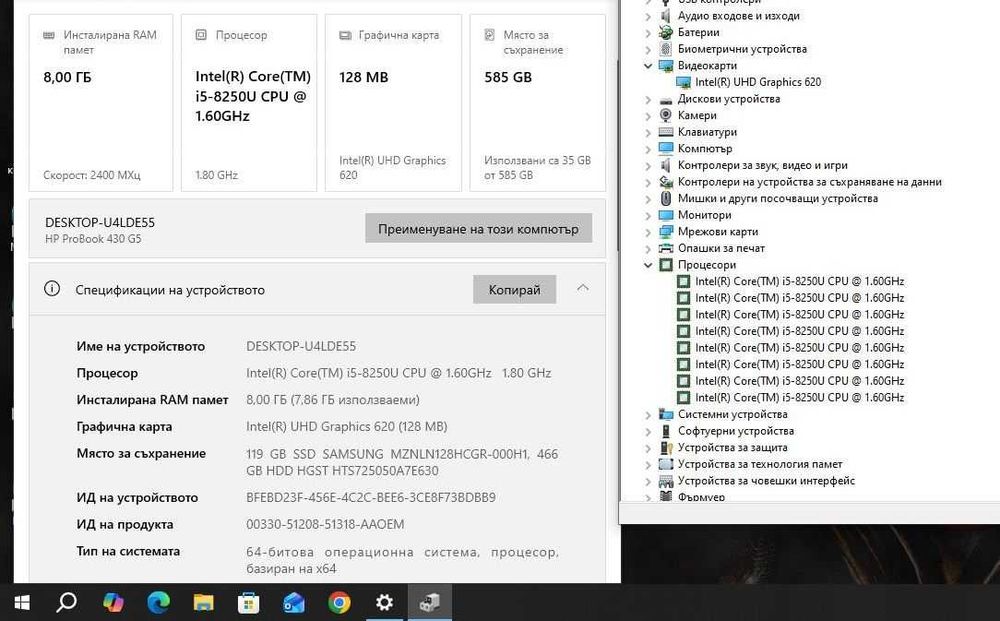Collapse the Спецификации на устройството section chevron
The width and height of the screenshot is (1000, 621).
click(582, 288)
